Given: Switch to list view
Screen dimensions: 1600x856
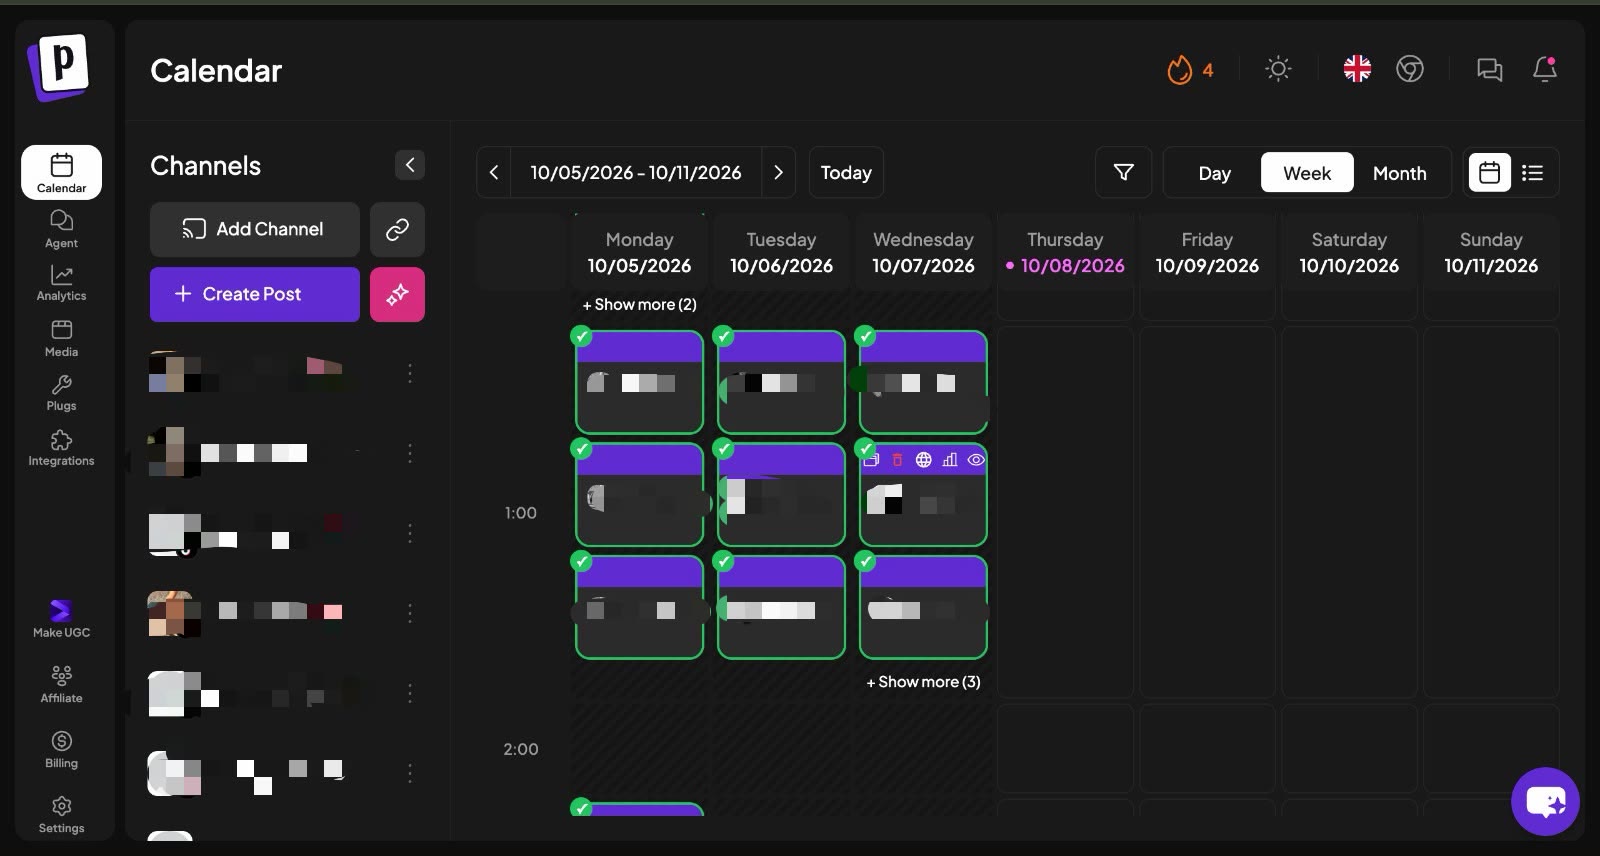Looking at the screenshot, I should (1532, 172).
